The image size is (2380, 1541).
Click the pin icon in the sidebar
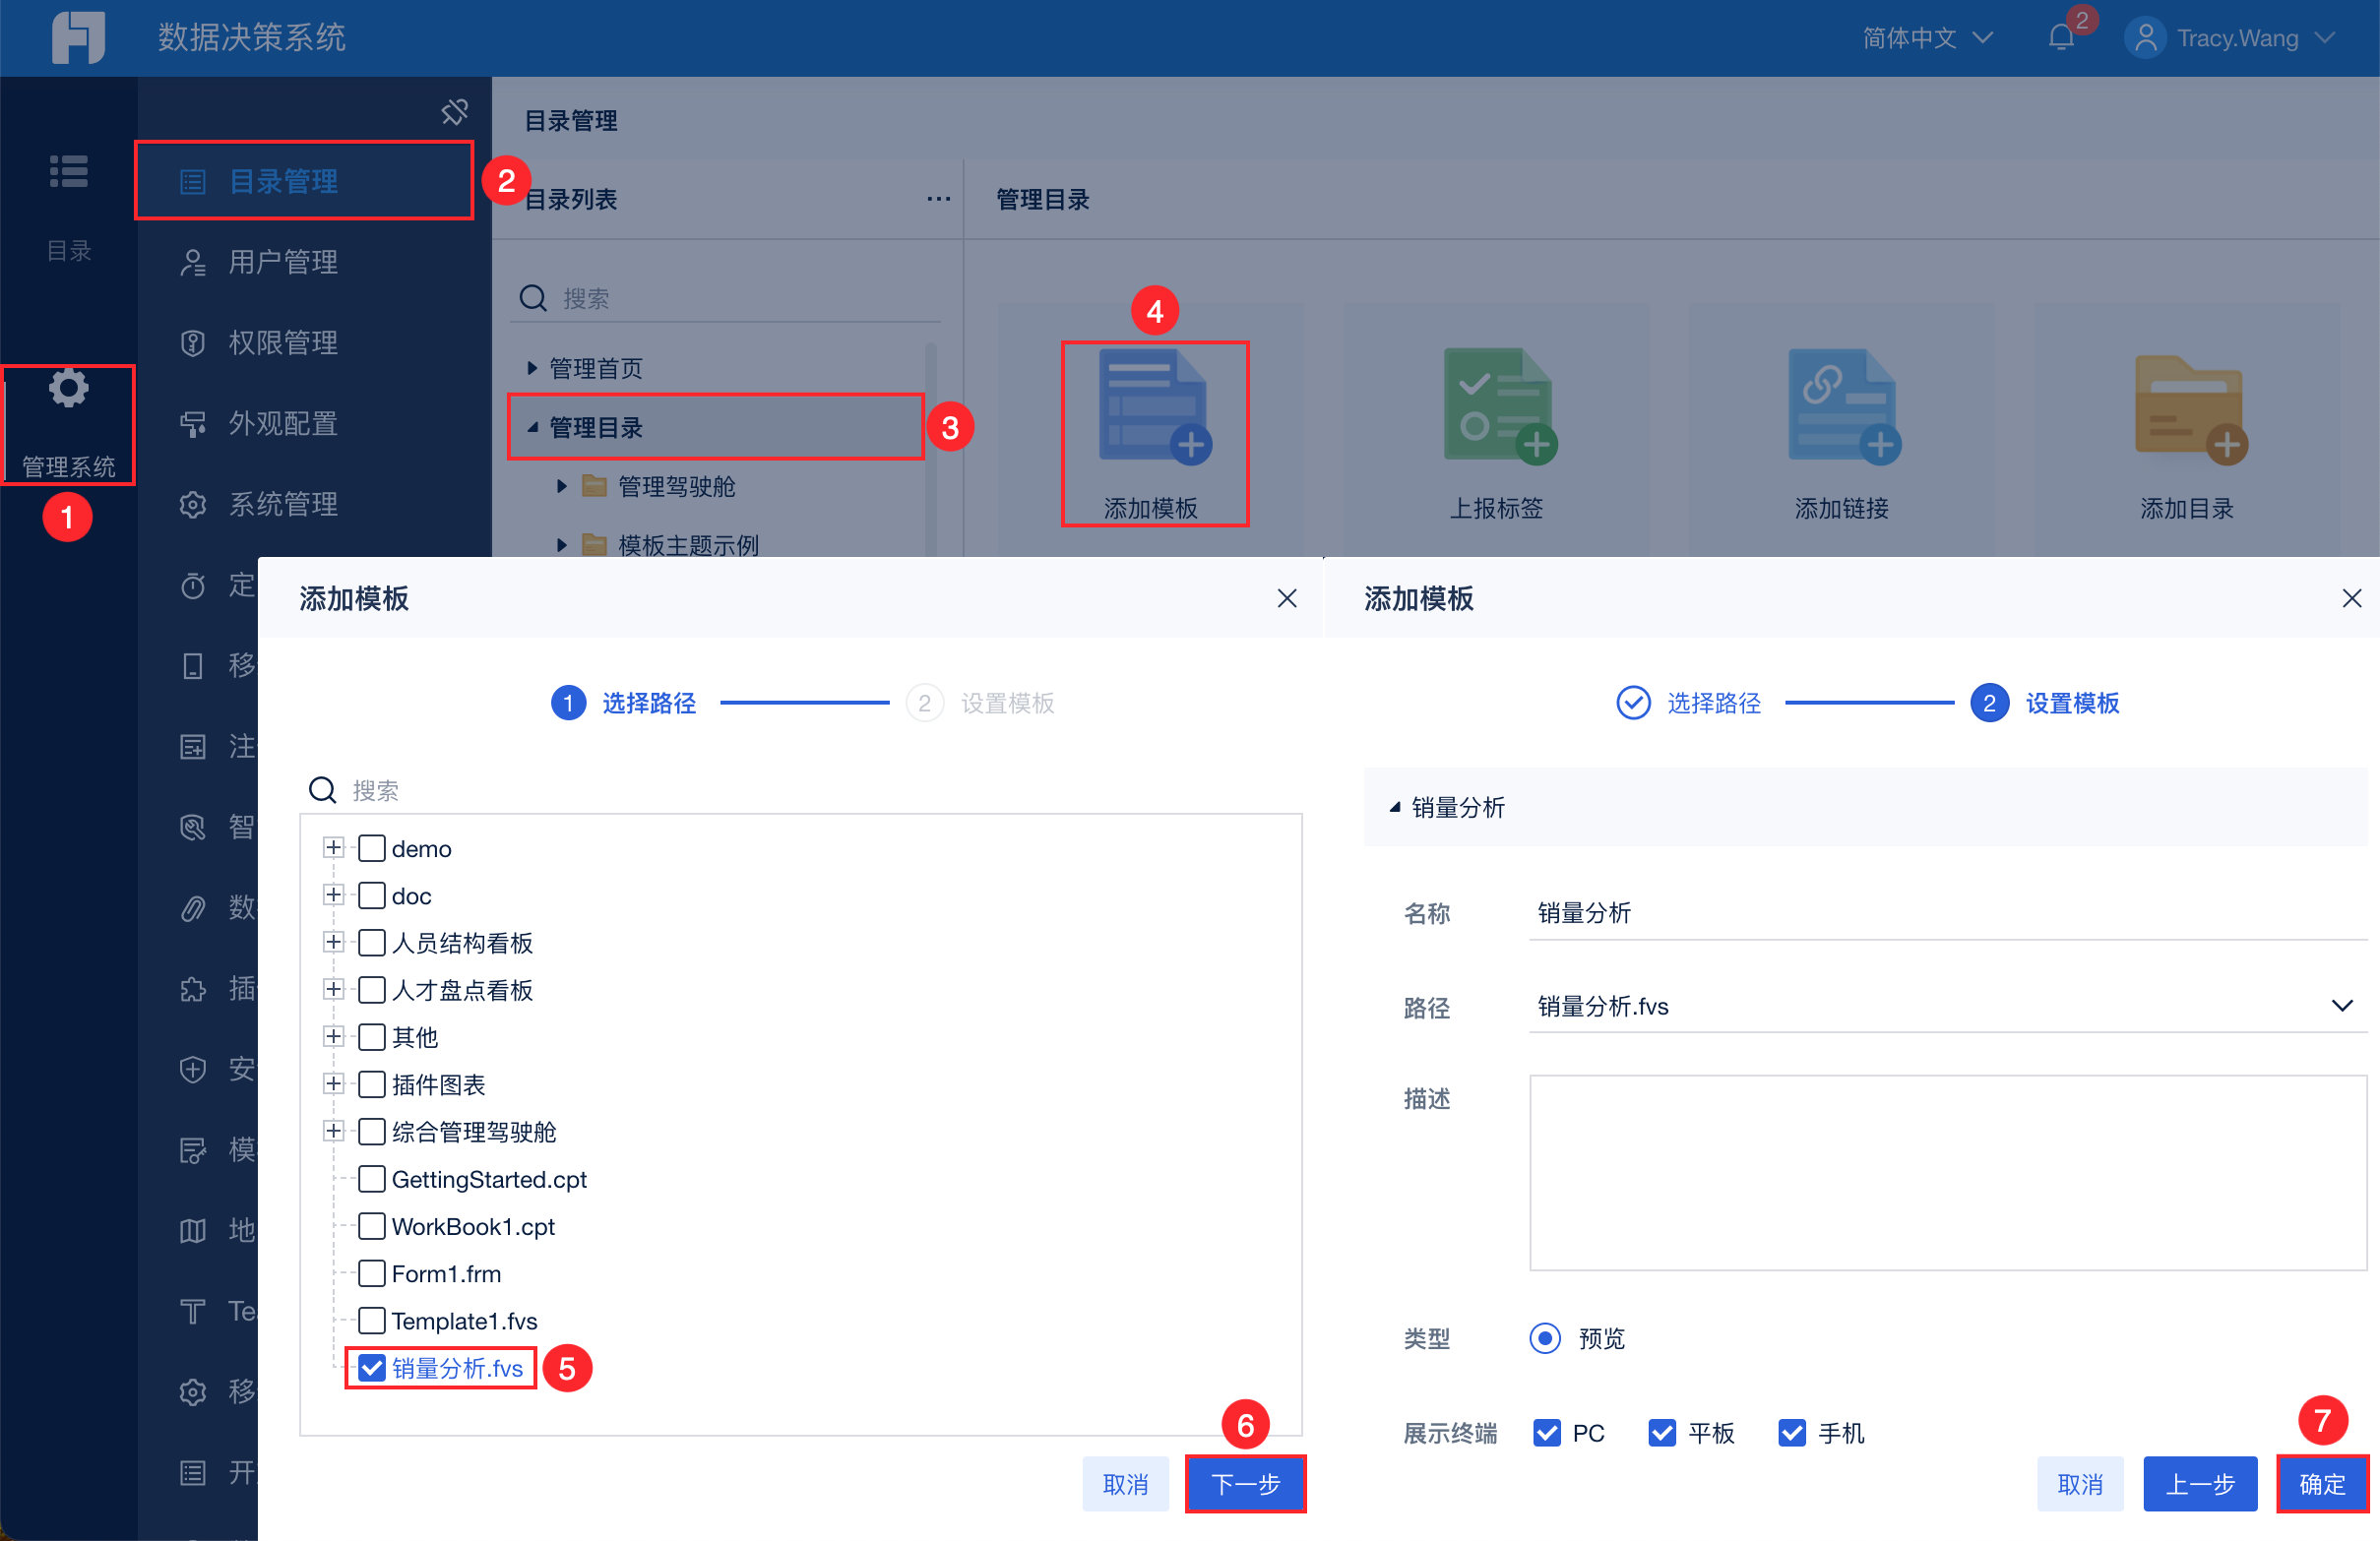(x=455, y=112)
